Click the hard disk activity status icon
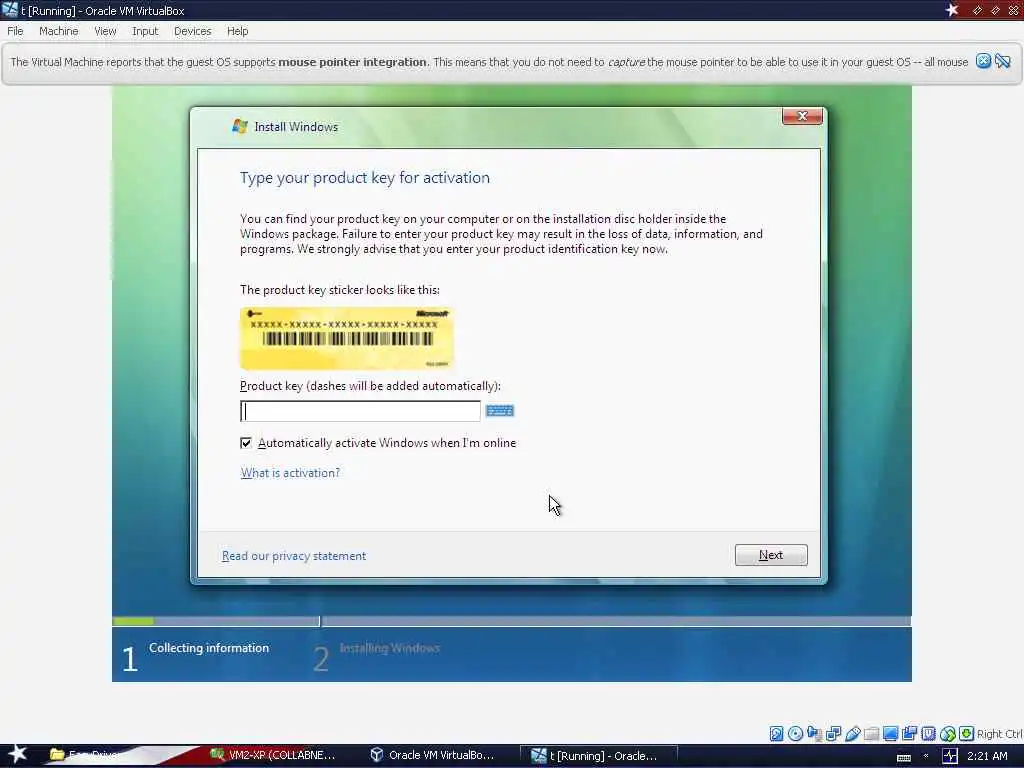This screenshot has width=1024, height=768. pos(776,733)
